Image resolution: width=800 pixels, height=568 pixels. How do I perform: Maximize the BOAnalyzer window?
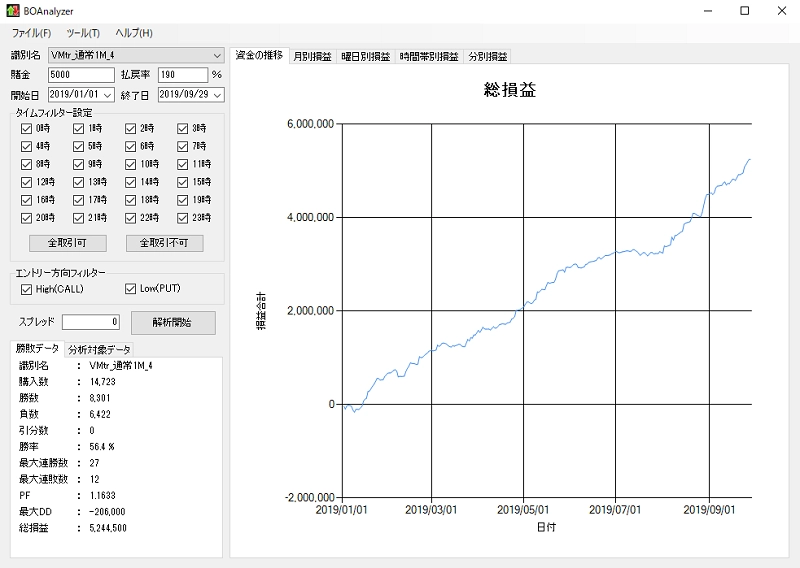744,11
